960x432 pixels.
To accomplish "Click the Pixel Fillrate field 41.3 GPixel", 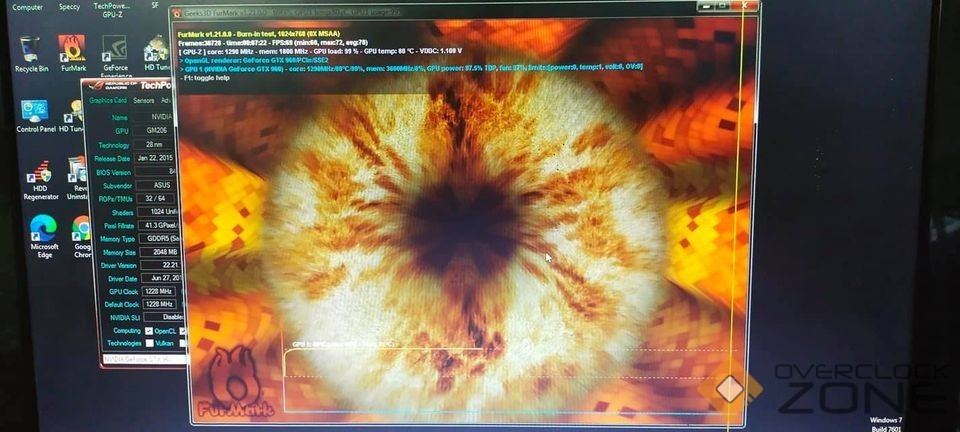I will [157, 225].
